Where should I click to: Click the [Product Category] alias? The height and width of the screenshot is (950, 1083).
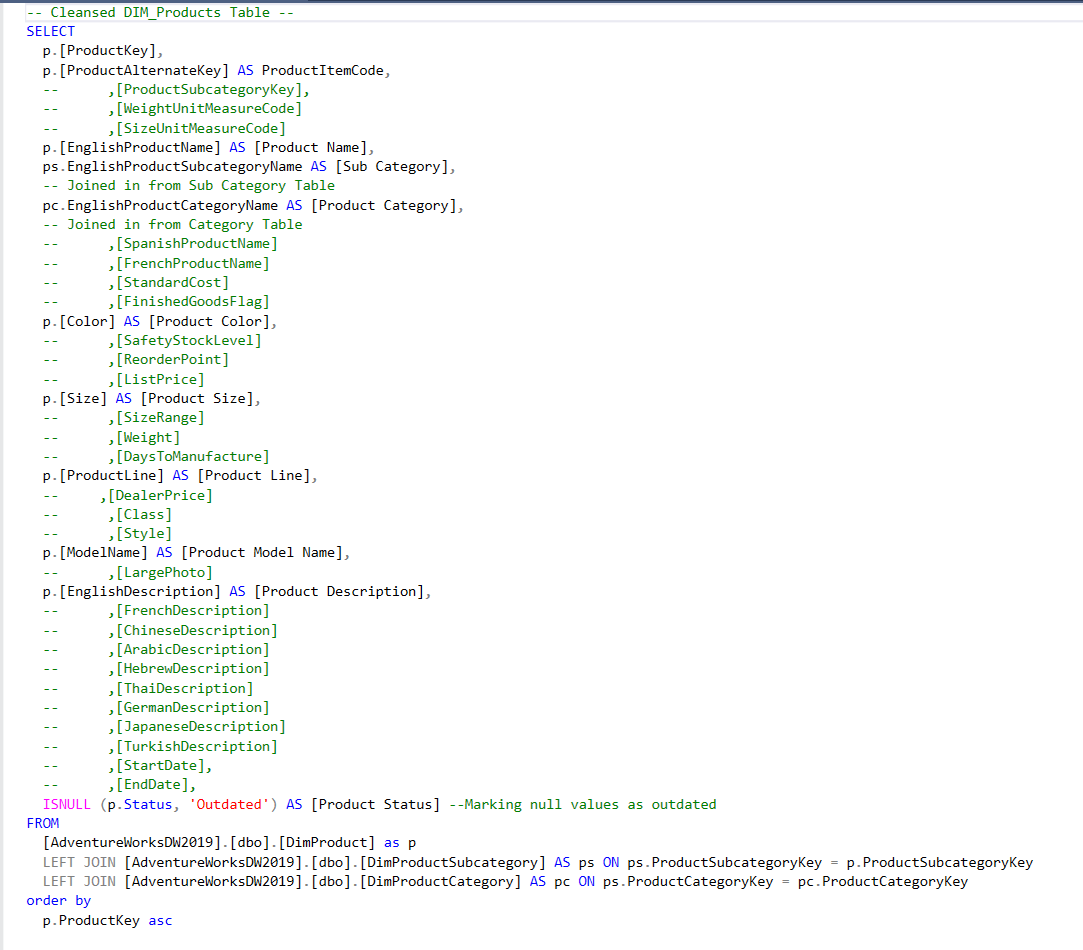pos(384,205)
